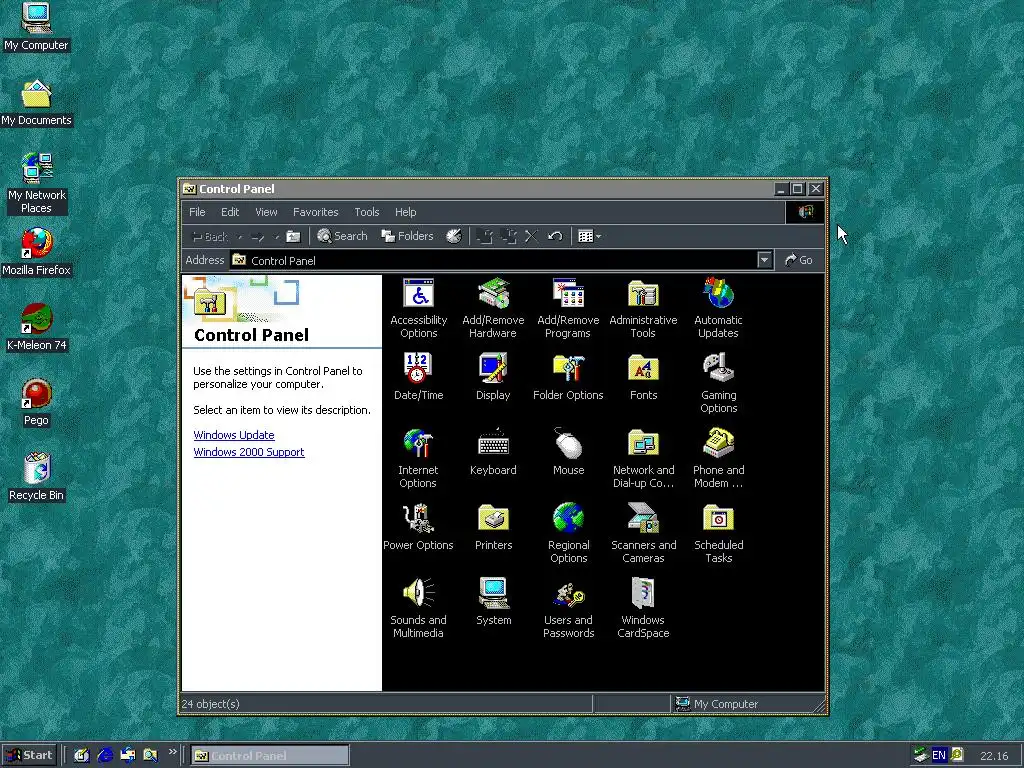
Task: Open Network and Dial-up Connections
Action: (x=643, y=458)
